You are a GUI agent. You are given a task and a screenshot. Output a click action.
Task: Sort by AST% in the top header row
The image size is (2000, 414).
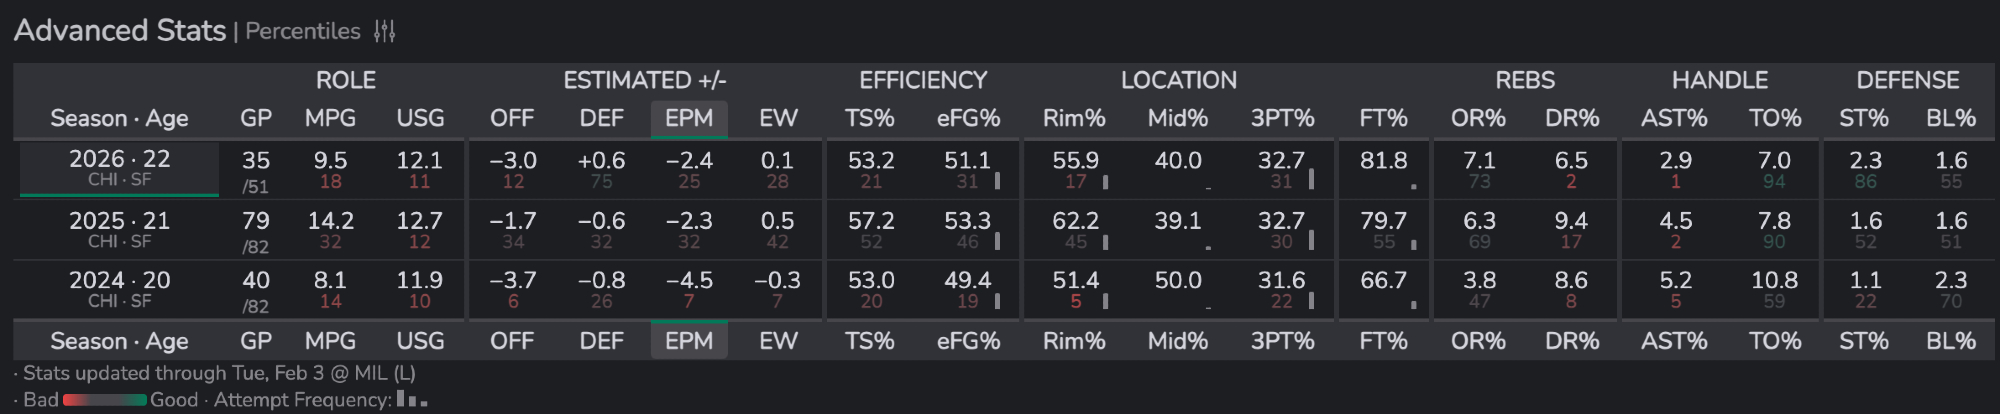point(1674,118)
